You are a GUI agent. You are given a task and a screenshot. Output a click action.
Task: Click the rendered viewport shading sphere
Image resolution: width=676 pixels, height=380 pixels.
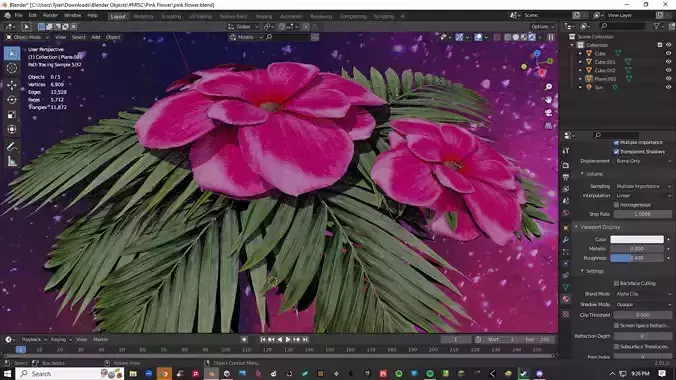(532, 38)
